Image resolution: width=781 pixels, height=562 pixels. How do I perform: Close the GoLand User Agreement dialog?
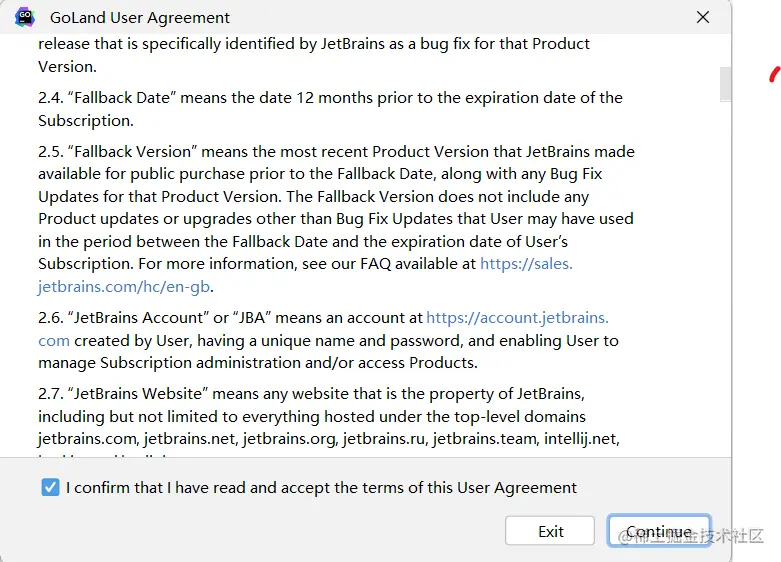click(x=703, y=17)
